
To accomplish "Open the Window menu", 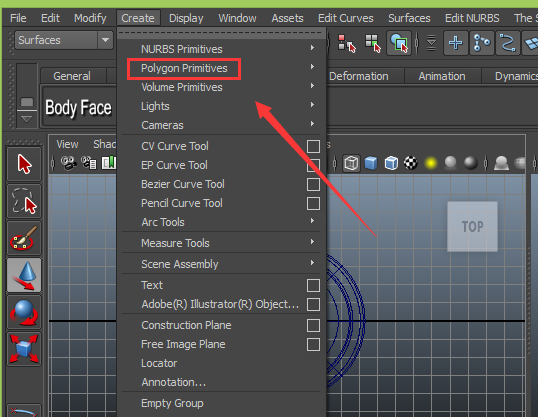I will point(237,18).
